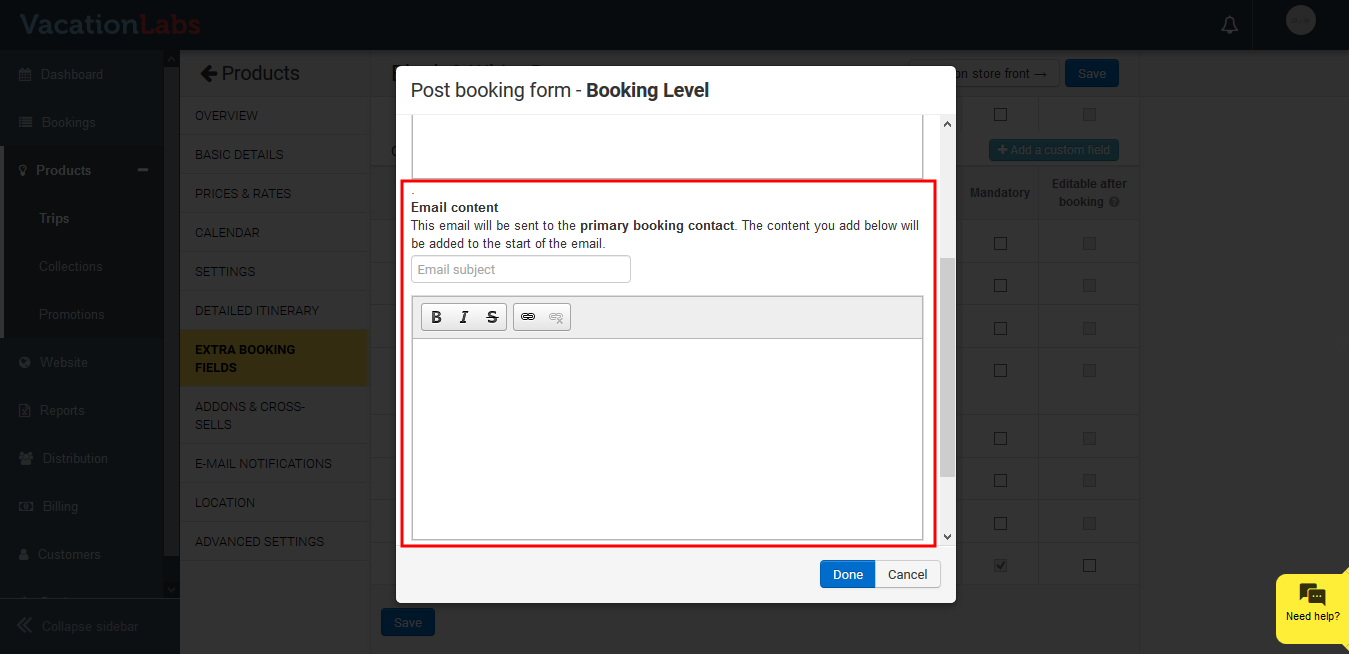Check the first Mandatory column checkbox

pos(1000,243)
